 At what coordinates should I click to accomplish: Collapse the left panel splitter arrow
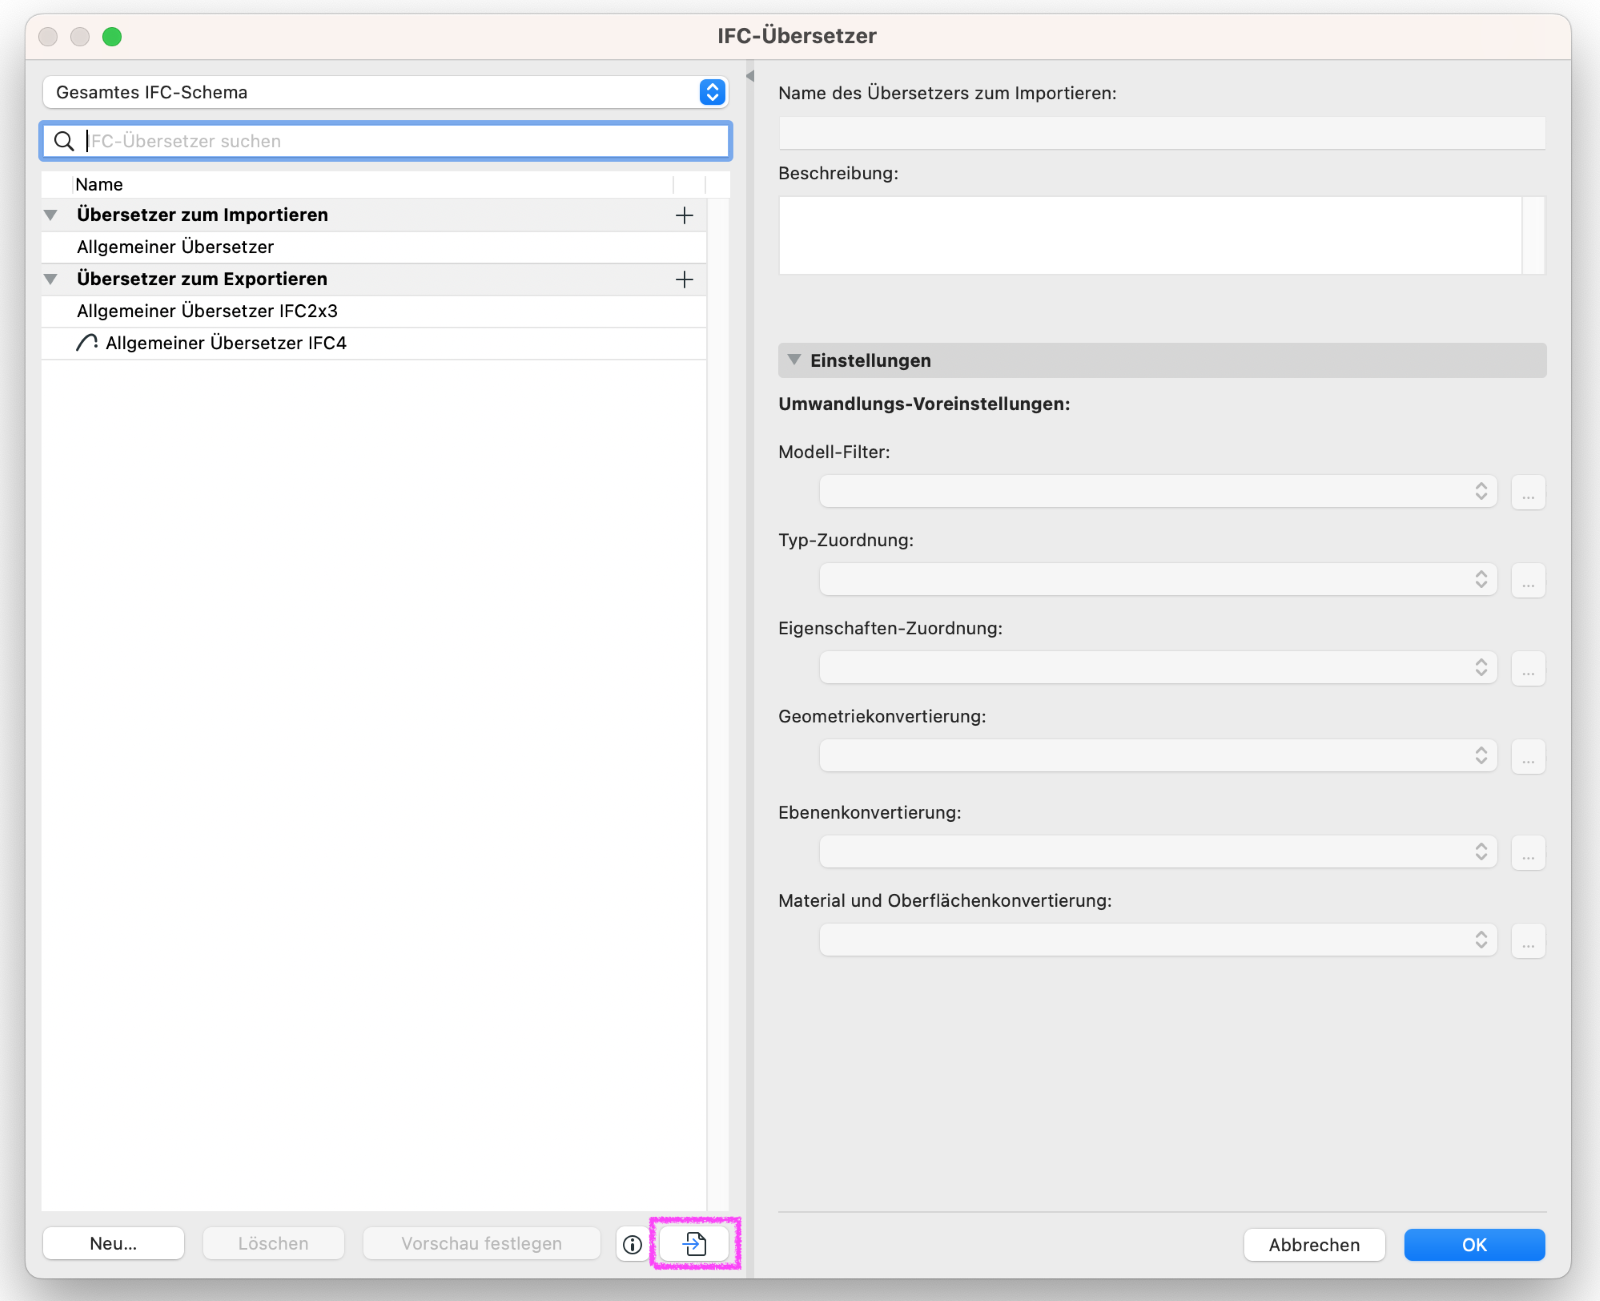pyautogui.click(x=749, y=76)
